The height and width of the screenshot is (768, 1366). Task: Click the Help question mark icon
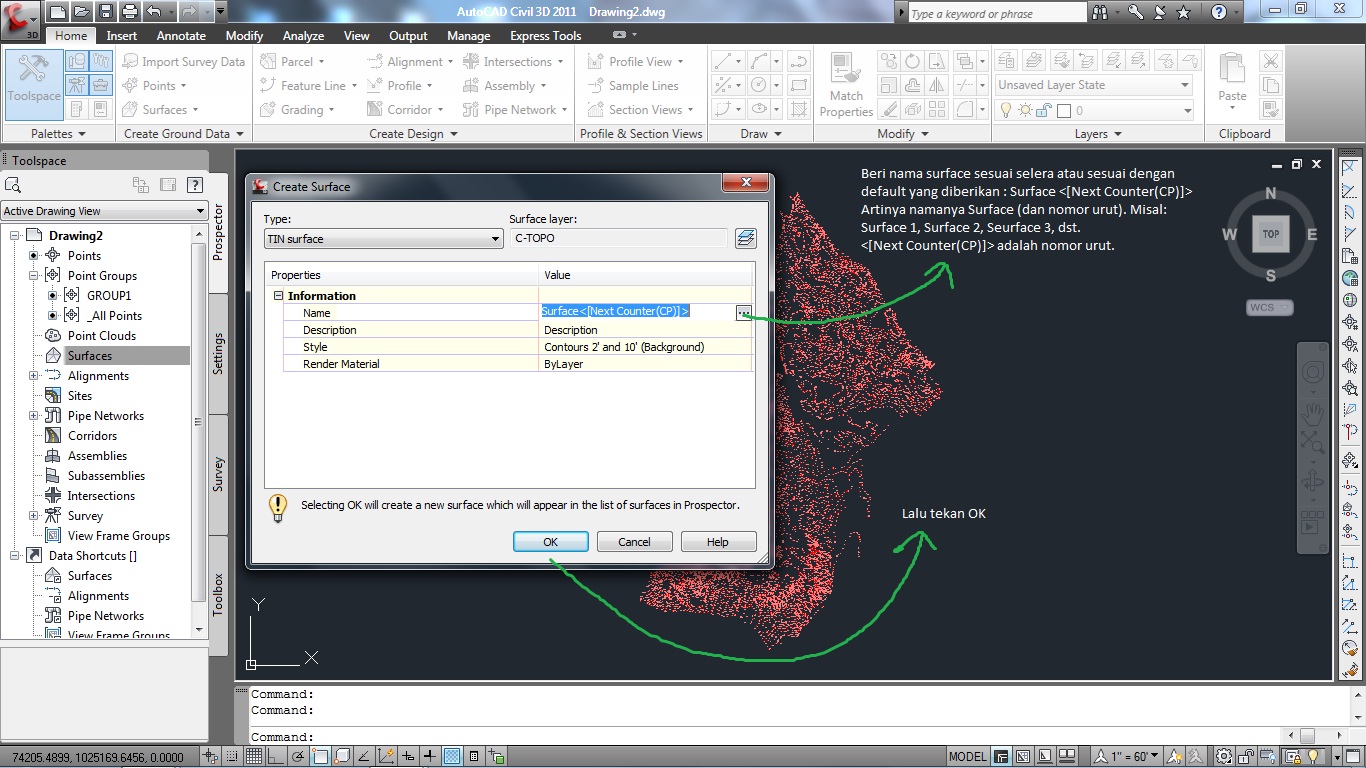click(1218, 12)
